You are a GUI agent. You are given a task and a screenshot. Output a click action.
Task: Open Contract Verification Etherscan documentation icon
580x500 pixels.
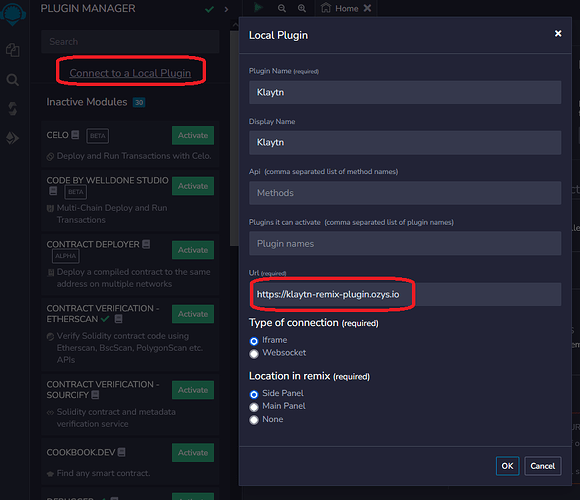[118, 319]
